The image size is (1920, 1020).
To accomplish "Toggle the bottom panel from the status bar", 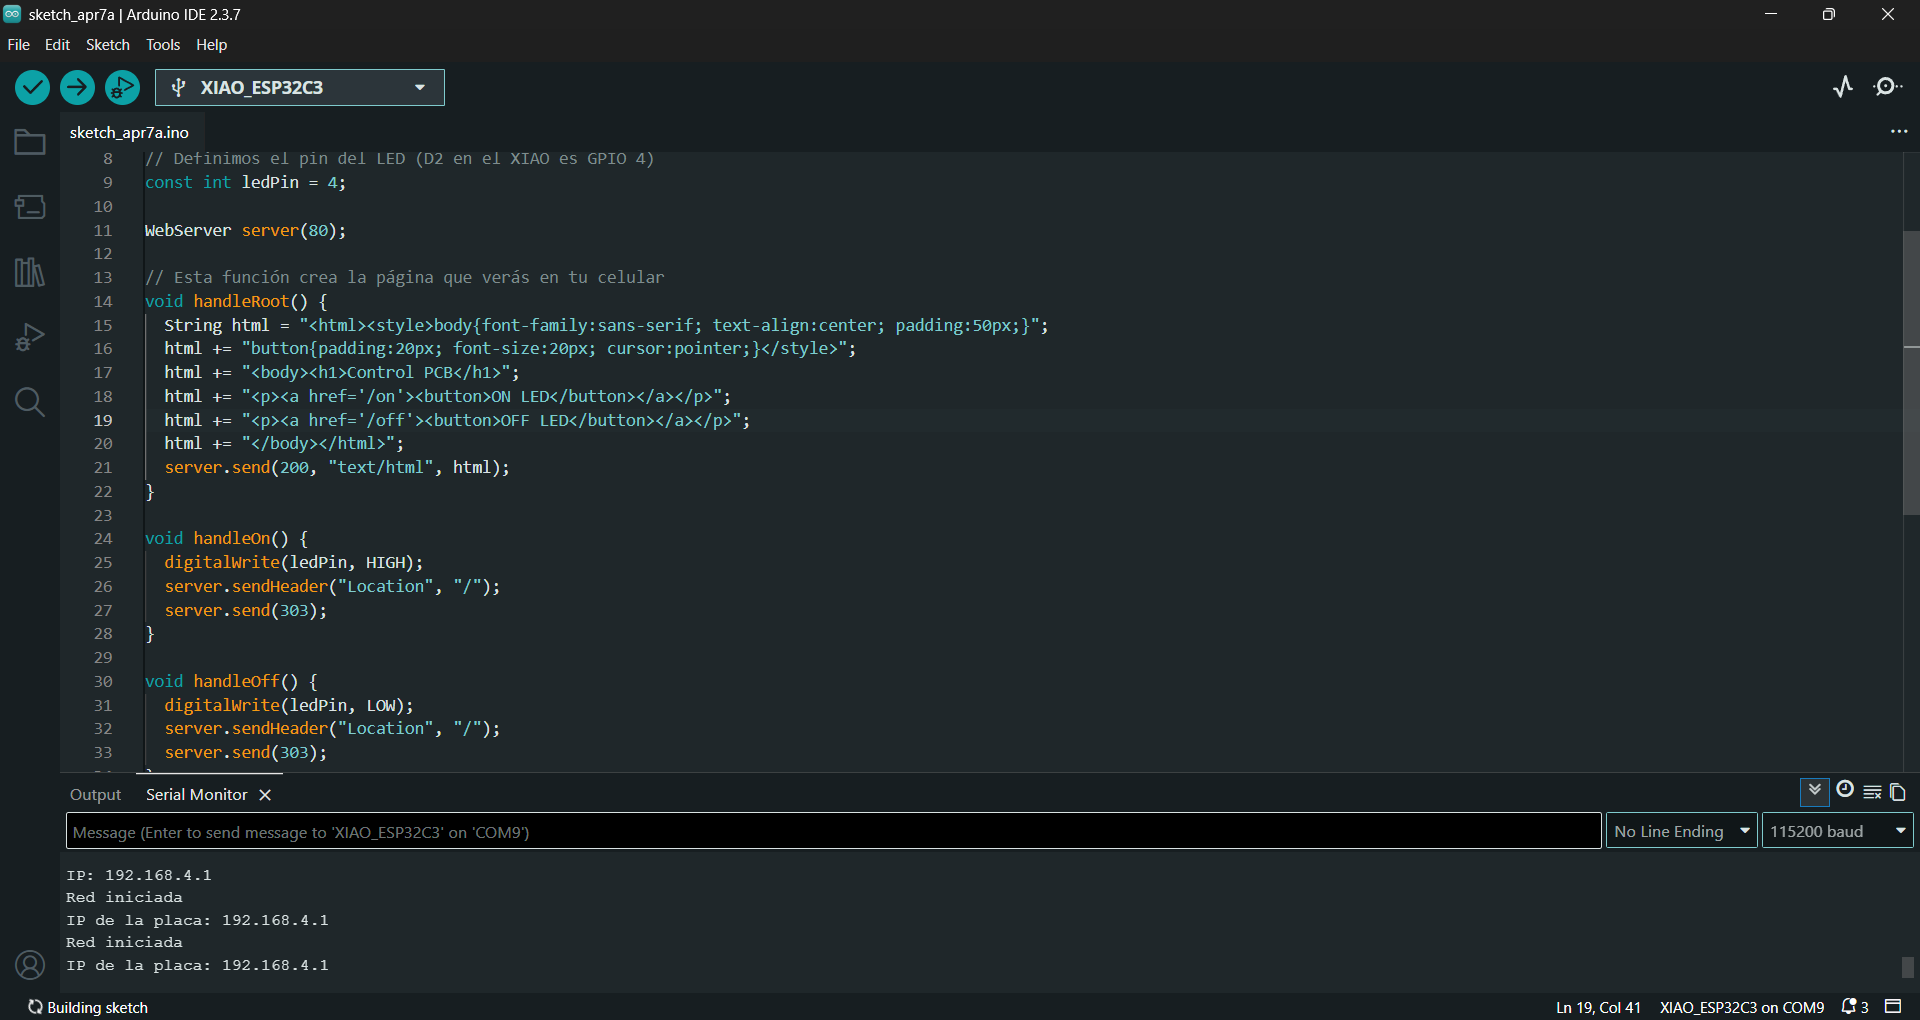I will click(x=1893, y=1006).
